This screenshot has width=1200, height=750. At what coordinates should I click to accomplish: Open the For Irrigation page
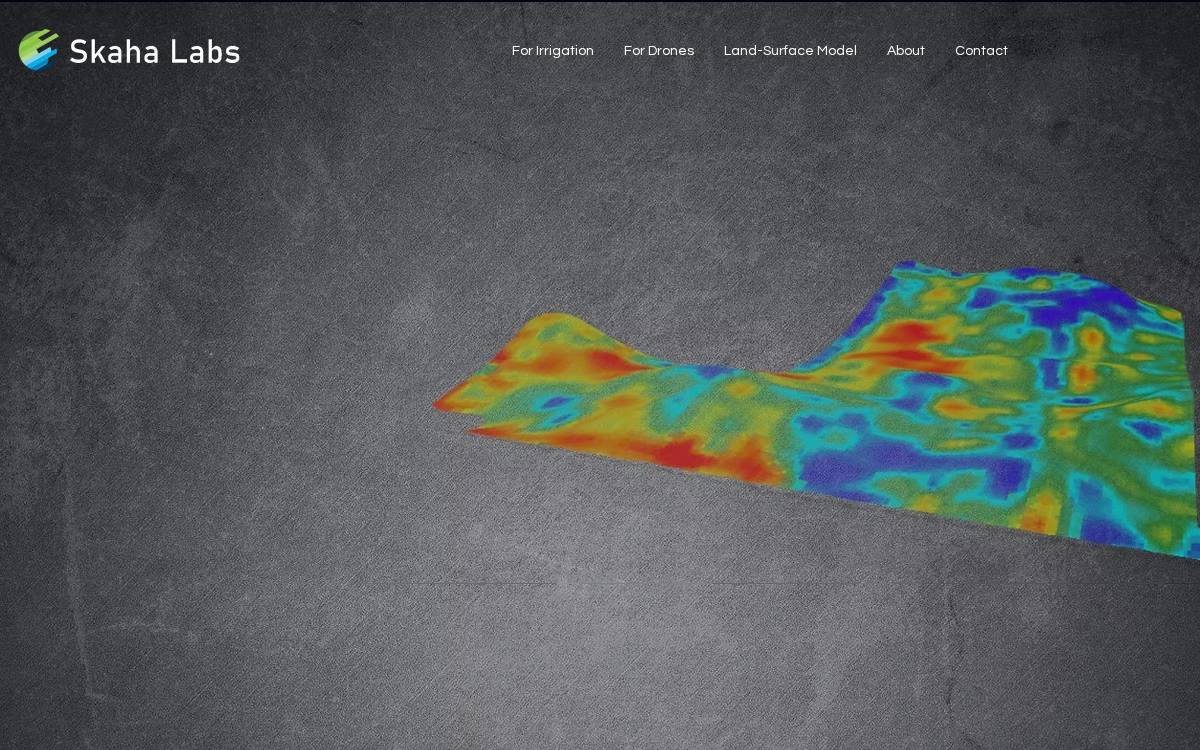tap(553, 51)
